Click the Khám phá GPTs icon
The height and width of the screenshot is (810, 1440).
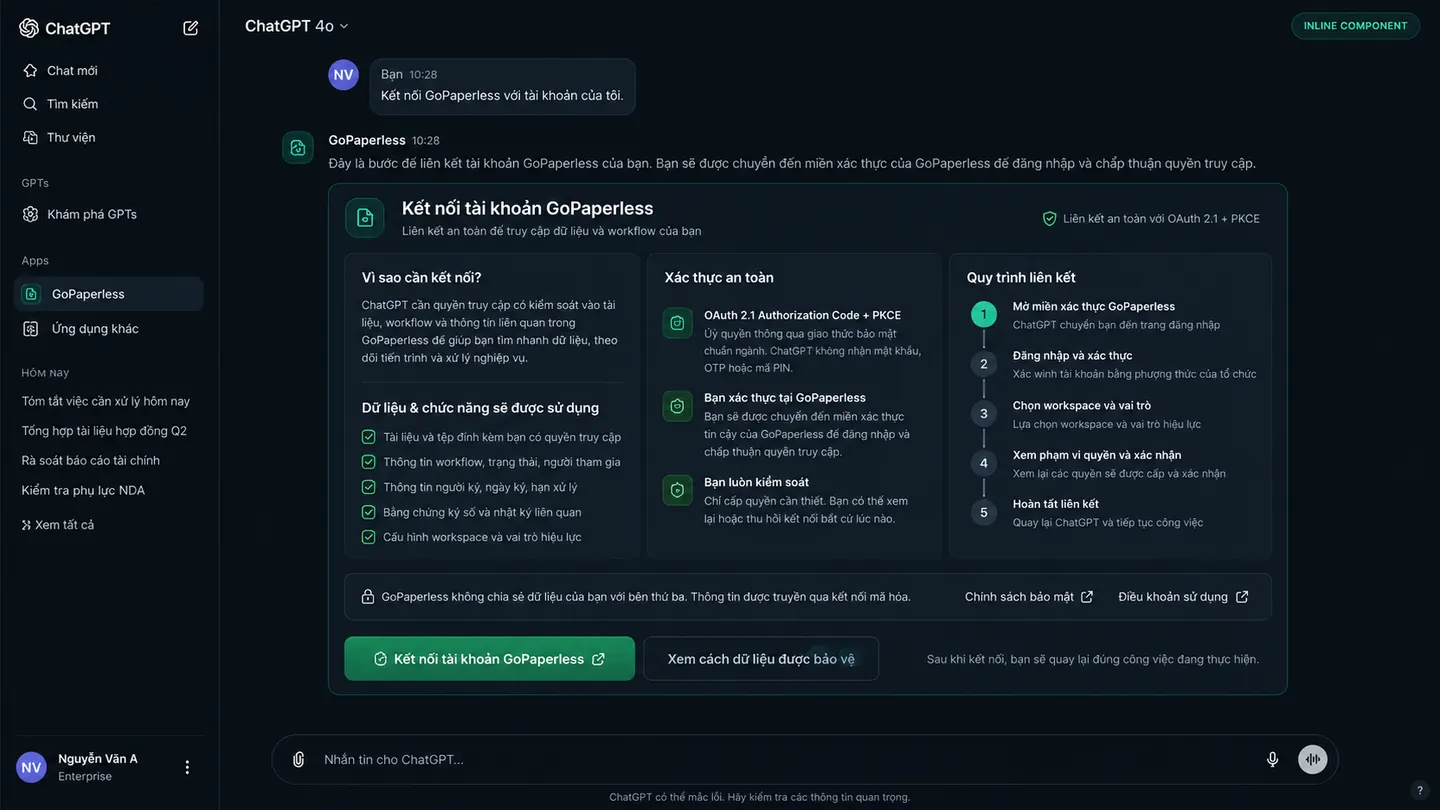coord(30,214)
